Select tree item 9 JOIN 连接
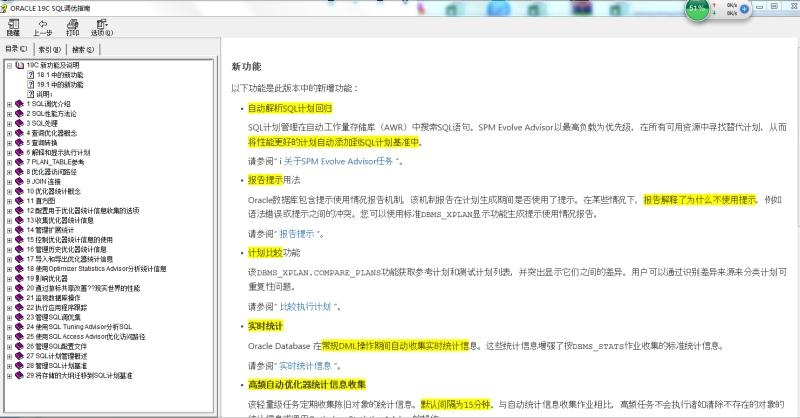Screen dimensions: 800x418 pos(43,182)
